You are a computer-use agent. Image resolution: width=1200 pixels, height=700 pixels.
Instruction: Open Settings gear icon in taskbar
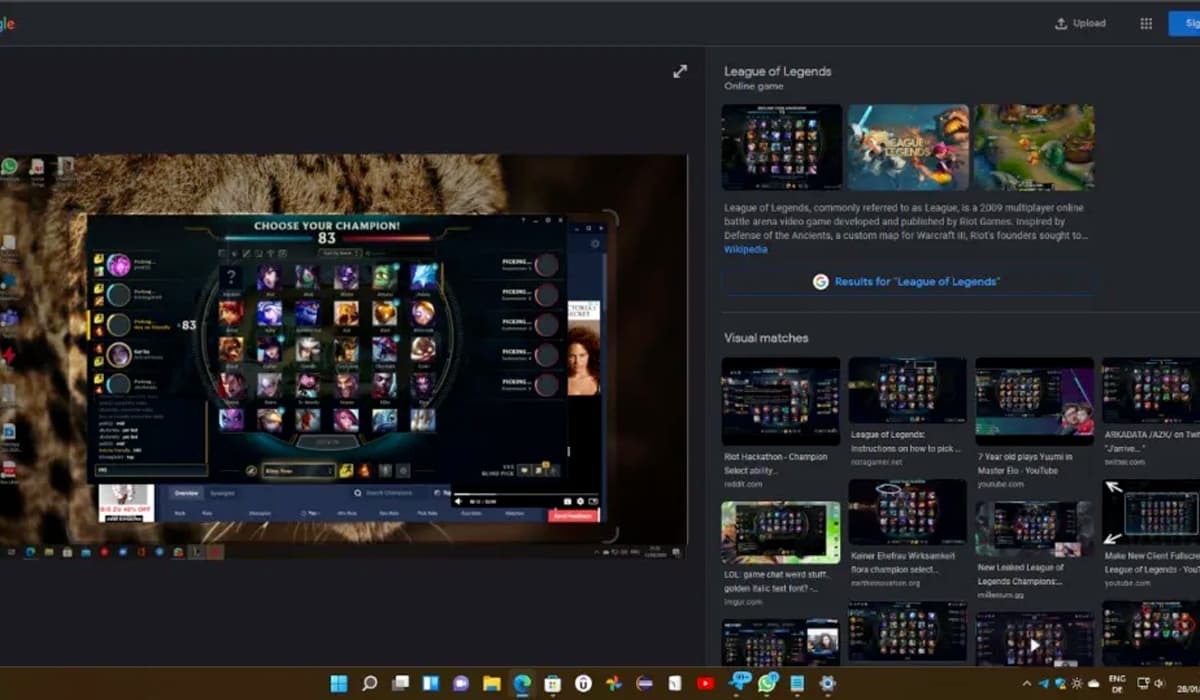pyautogui.click(x=827, y=683)
